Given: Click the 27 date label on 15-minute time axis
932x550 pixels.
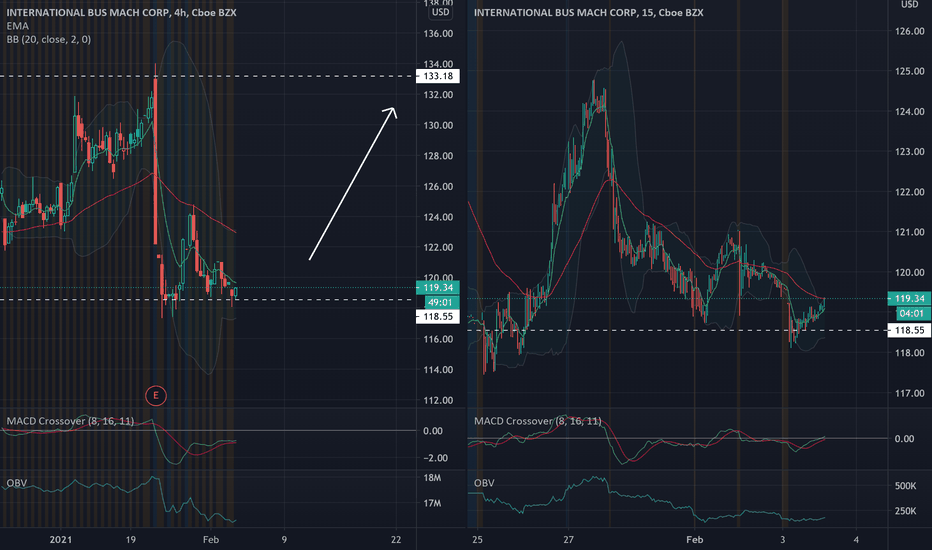Looking at the screenshot, I should (569, 540).
